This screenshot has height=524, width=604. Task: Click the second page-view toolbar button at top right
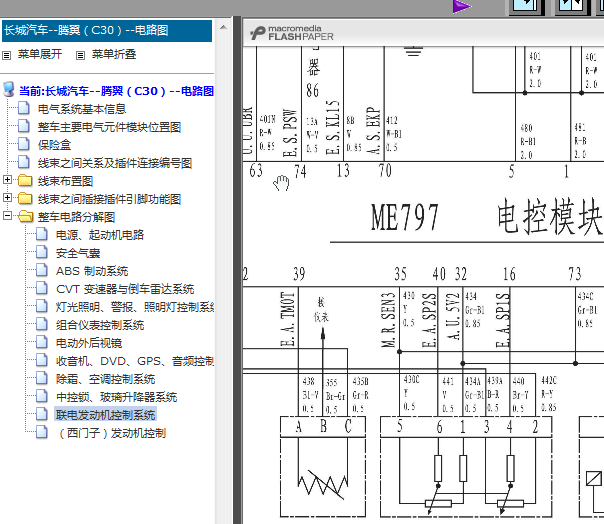[572, 6]
